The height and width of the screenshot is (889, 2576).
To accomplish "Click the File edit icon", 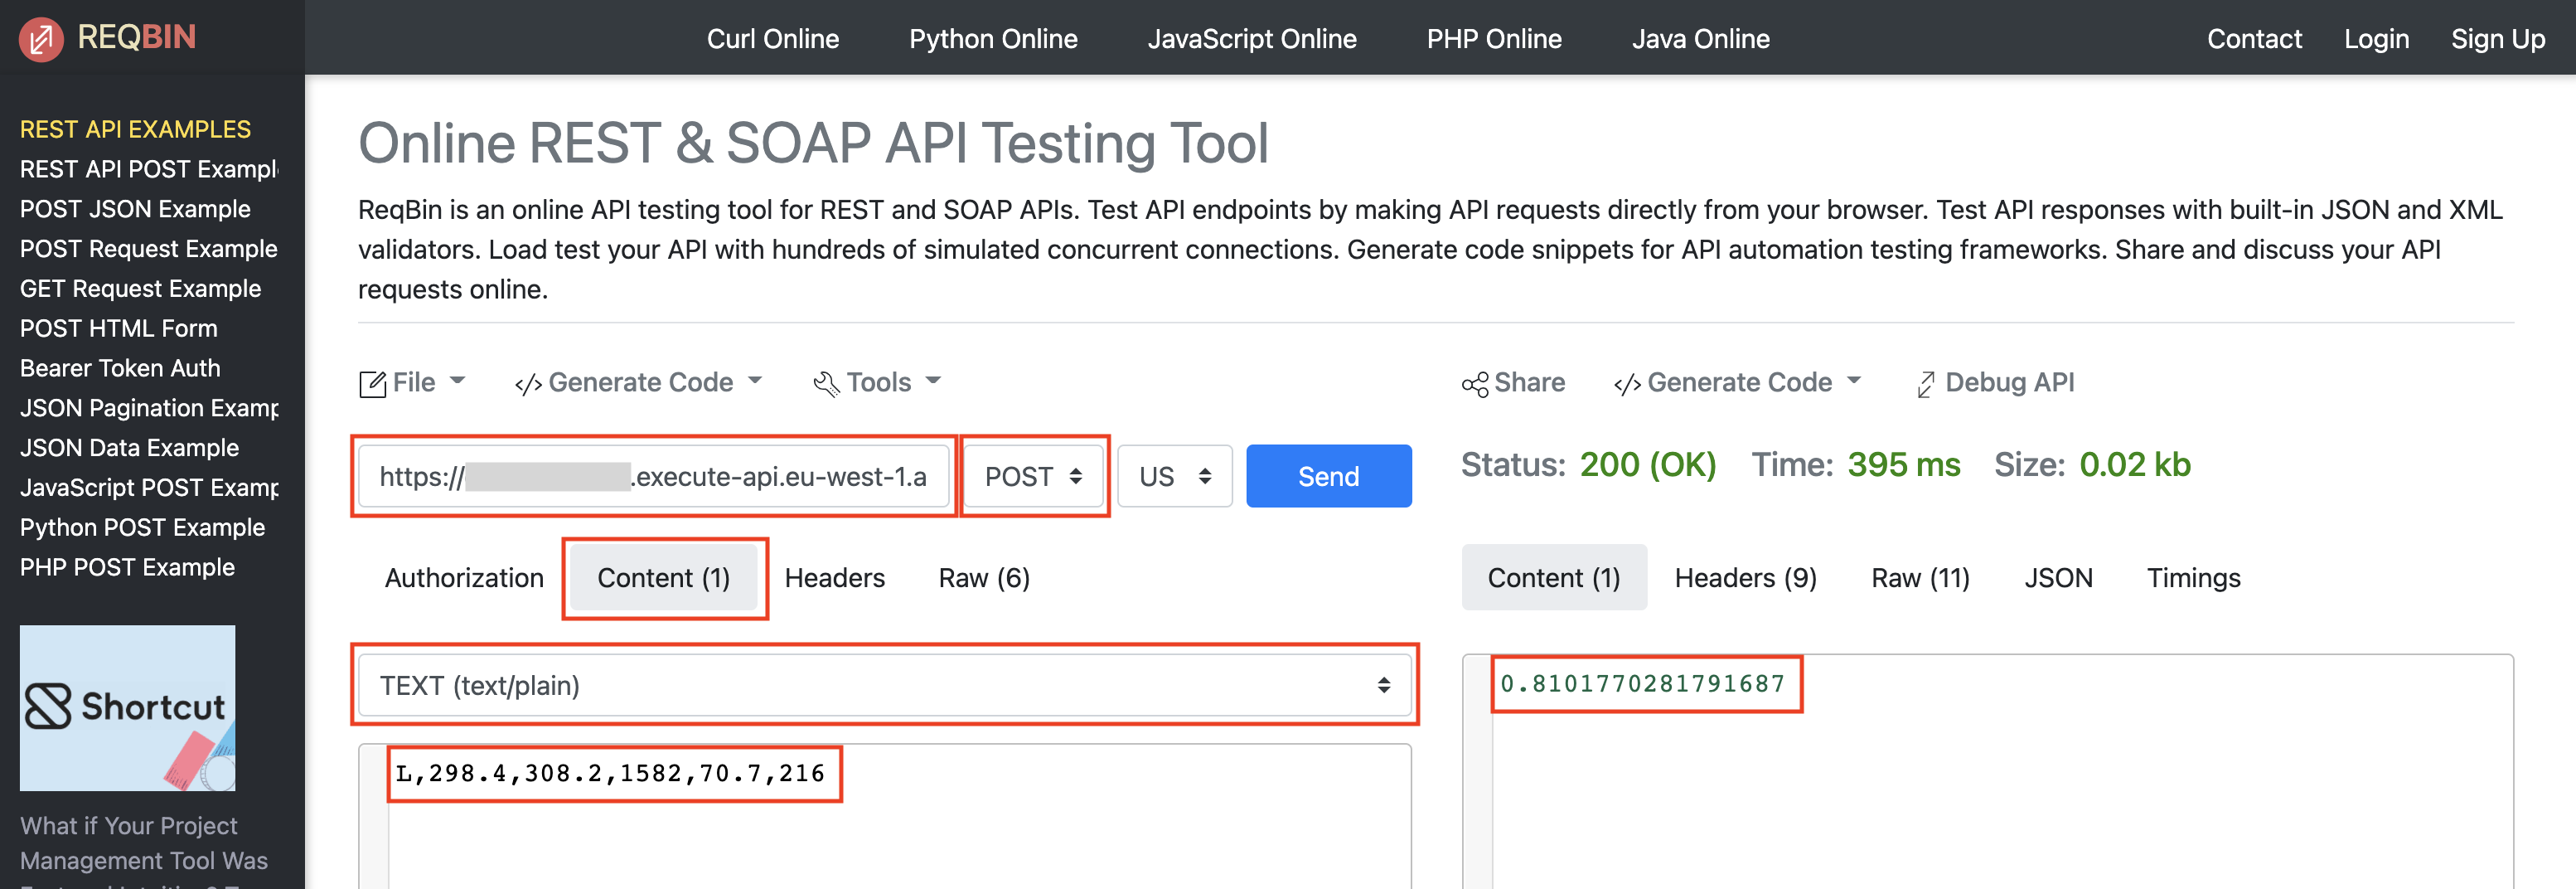I will [x=372, y=384].
